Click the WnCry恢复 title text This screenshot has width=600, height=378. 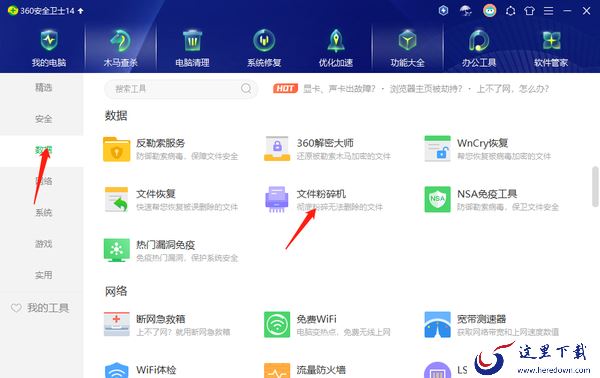483,143
